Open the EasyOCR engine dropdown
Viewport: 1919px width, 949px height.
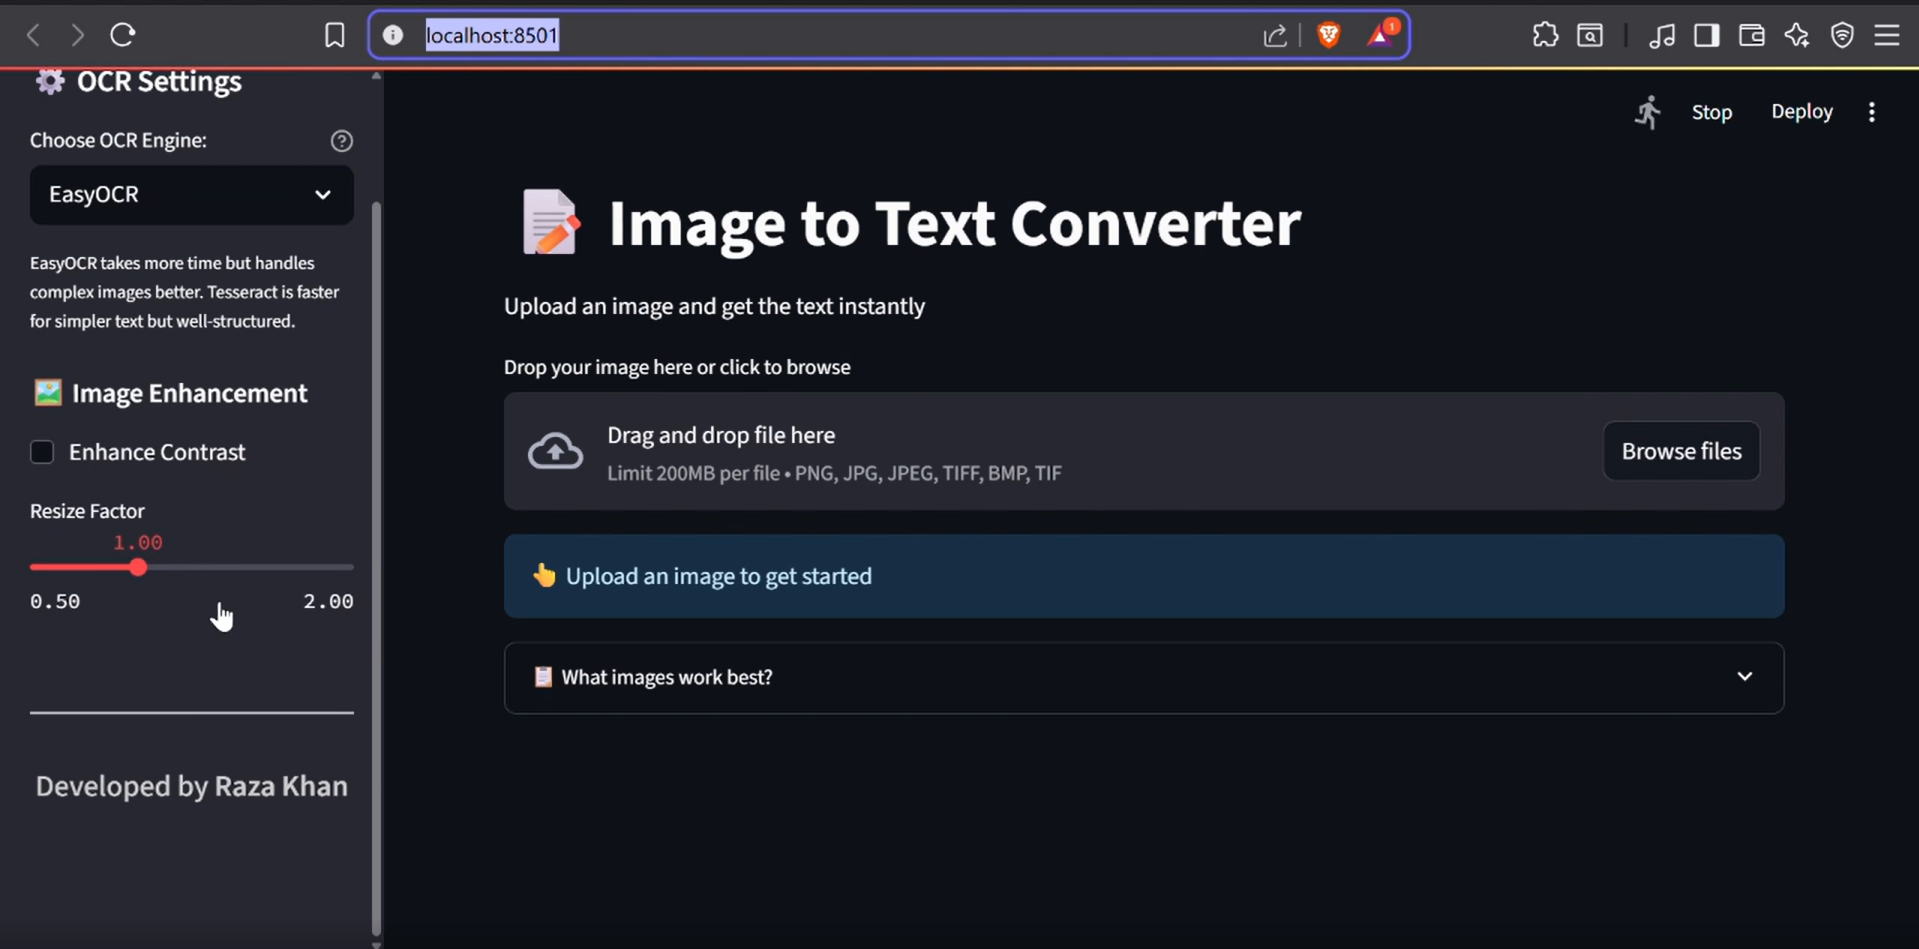(191, 194)
